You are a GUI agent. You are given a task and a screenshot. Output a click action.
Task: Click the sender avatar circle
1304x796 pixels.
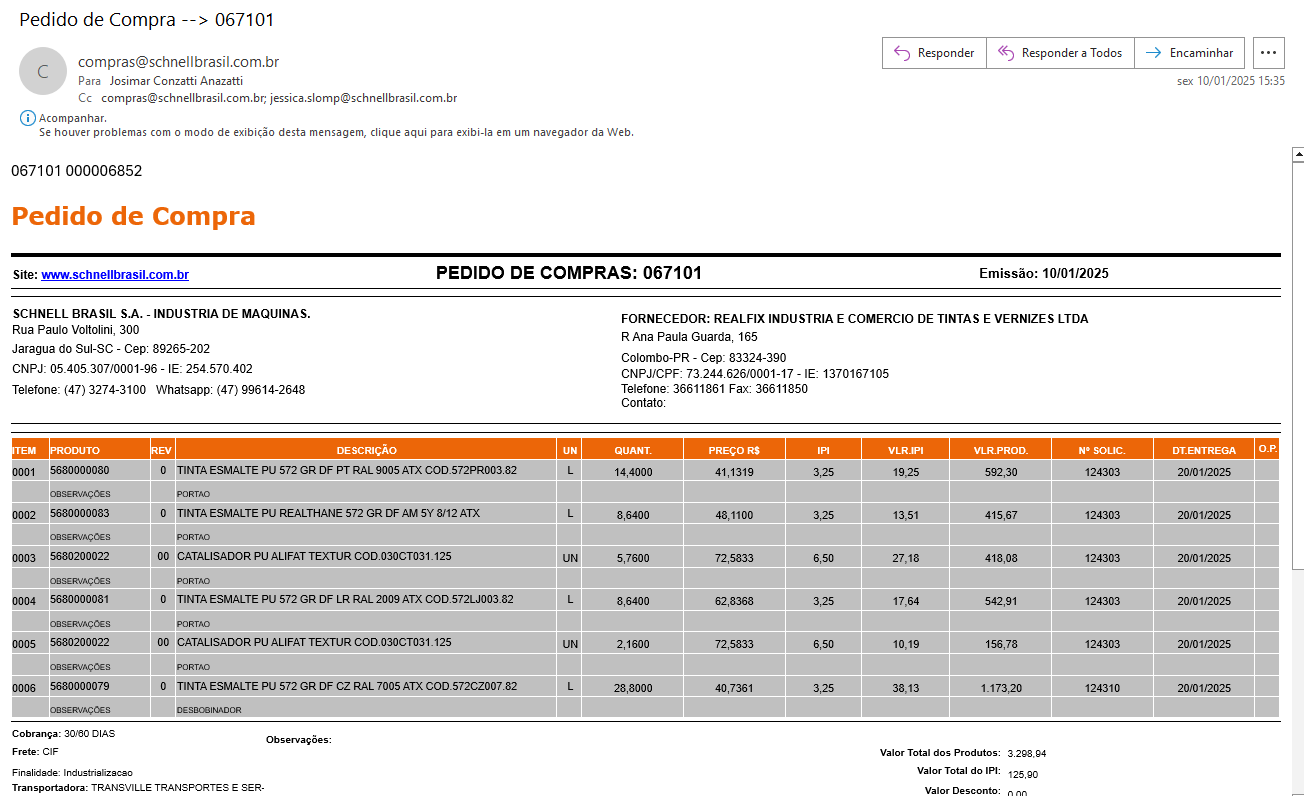click(x=43, y=72)
